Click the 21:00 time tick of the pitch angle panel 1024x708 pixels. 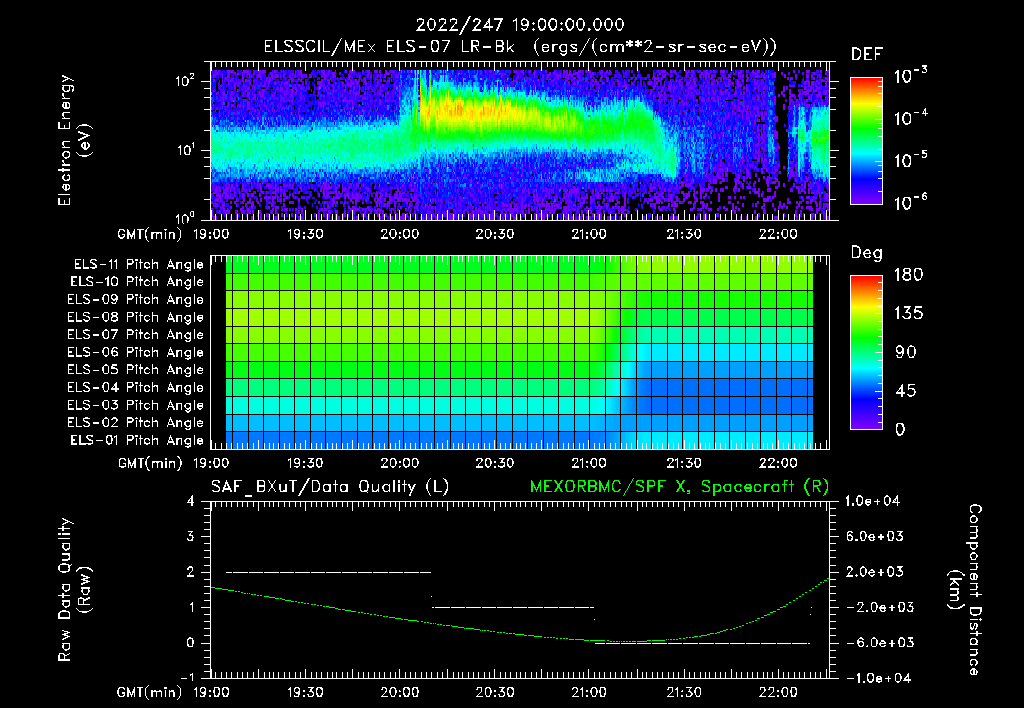589,463
